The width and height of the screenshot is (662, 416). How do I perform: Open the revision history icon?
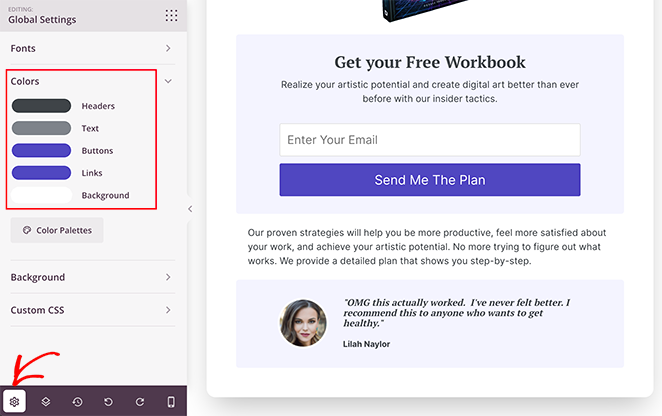[x=77, y=401]
